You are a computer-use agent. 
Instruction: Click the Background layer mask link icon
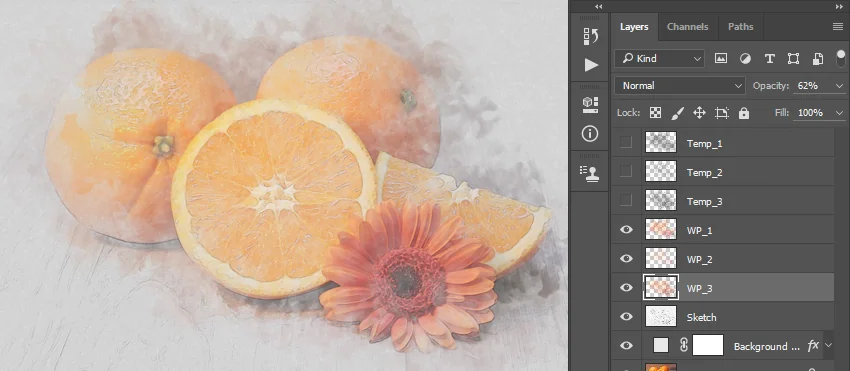coord(684,345)
